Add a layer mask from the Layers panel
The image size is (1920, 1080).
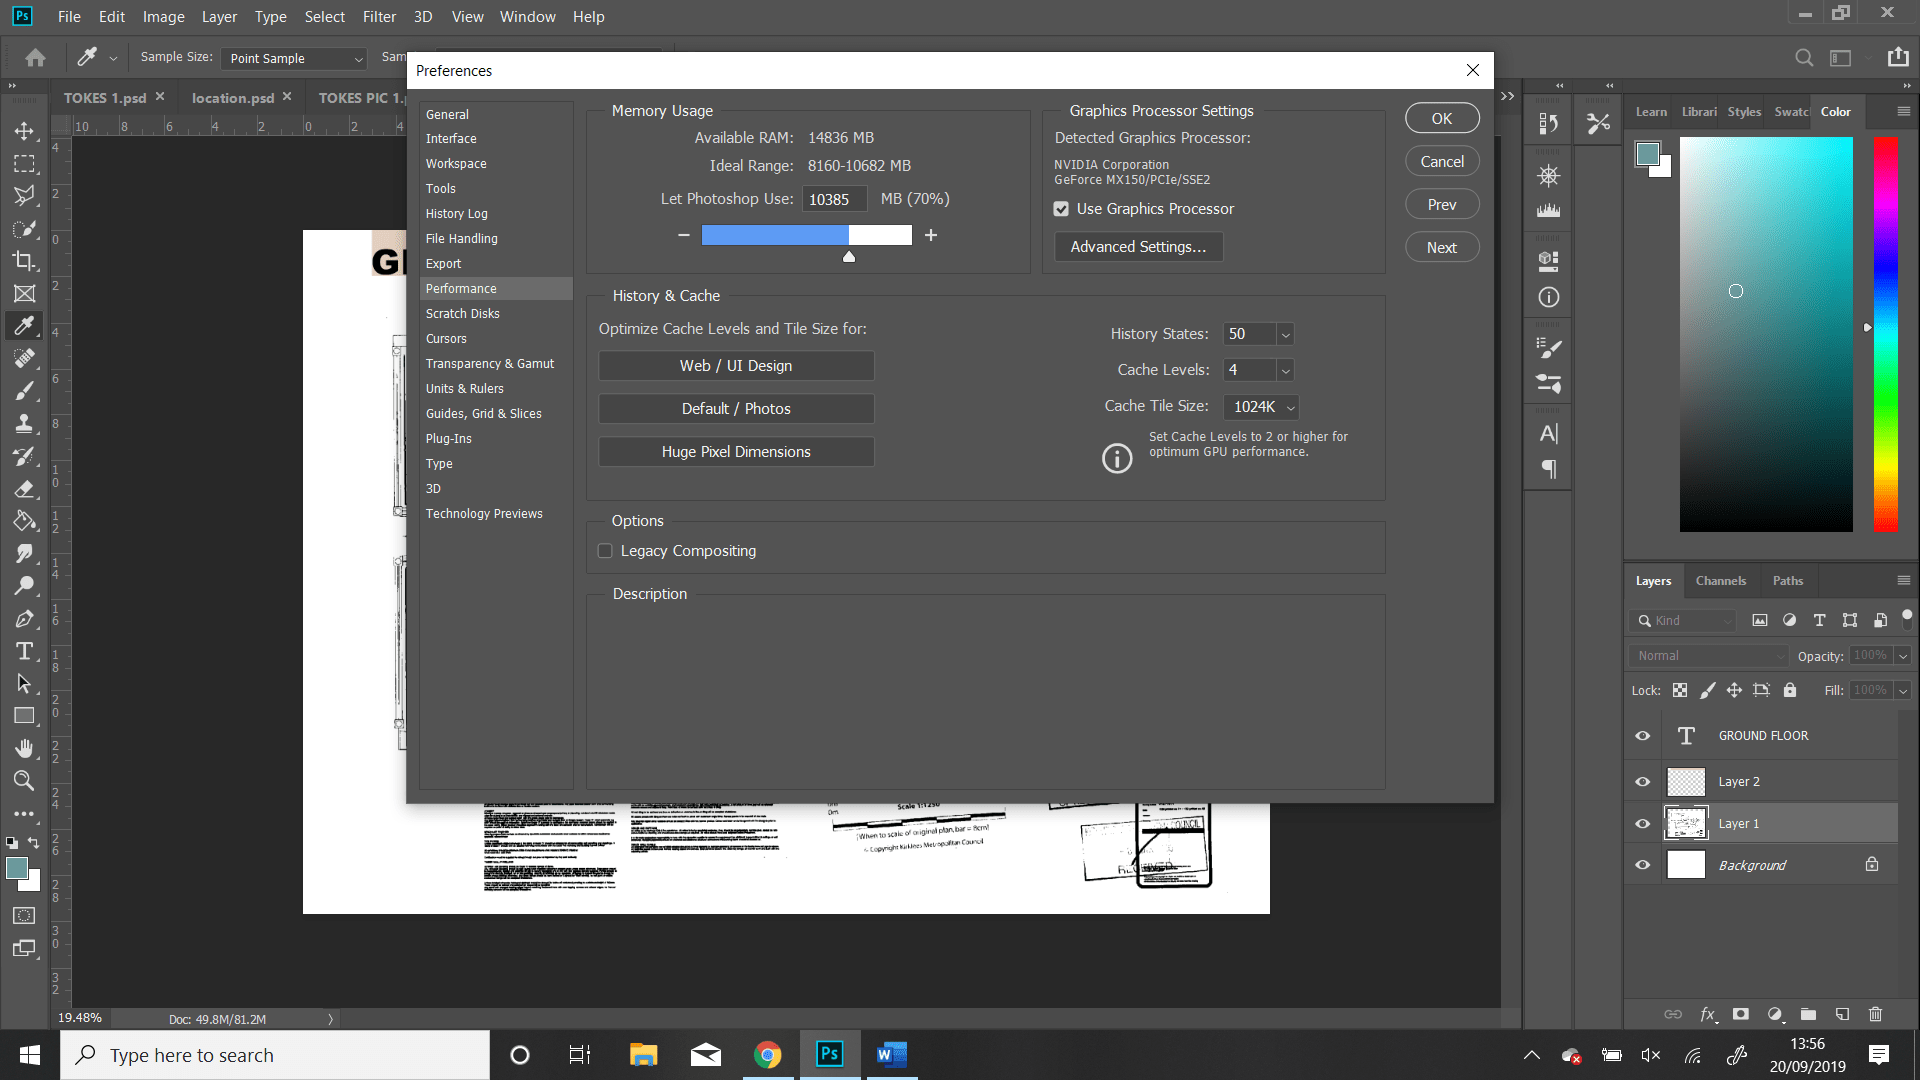point(1741,1014)
